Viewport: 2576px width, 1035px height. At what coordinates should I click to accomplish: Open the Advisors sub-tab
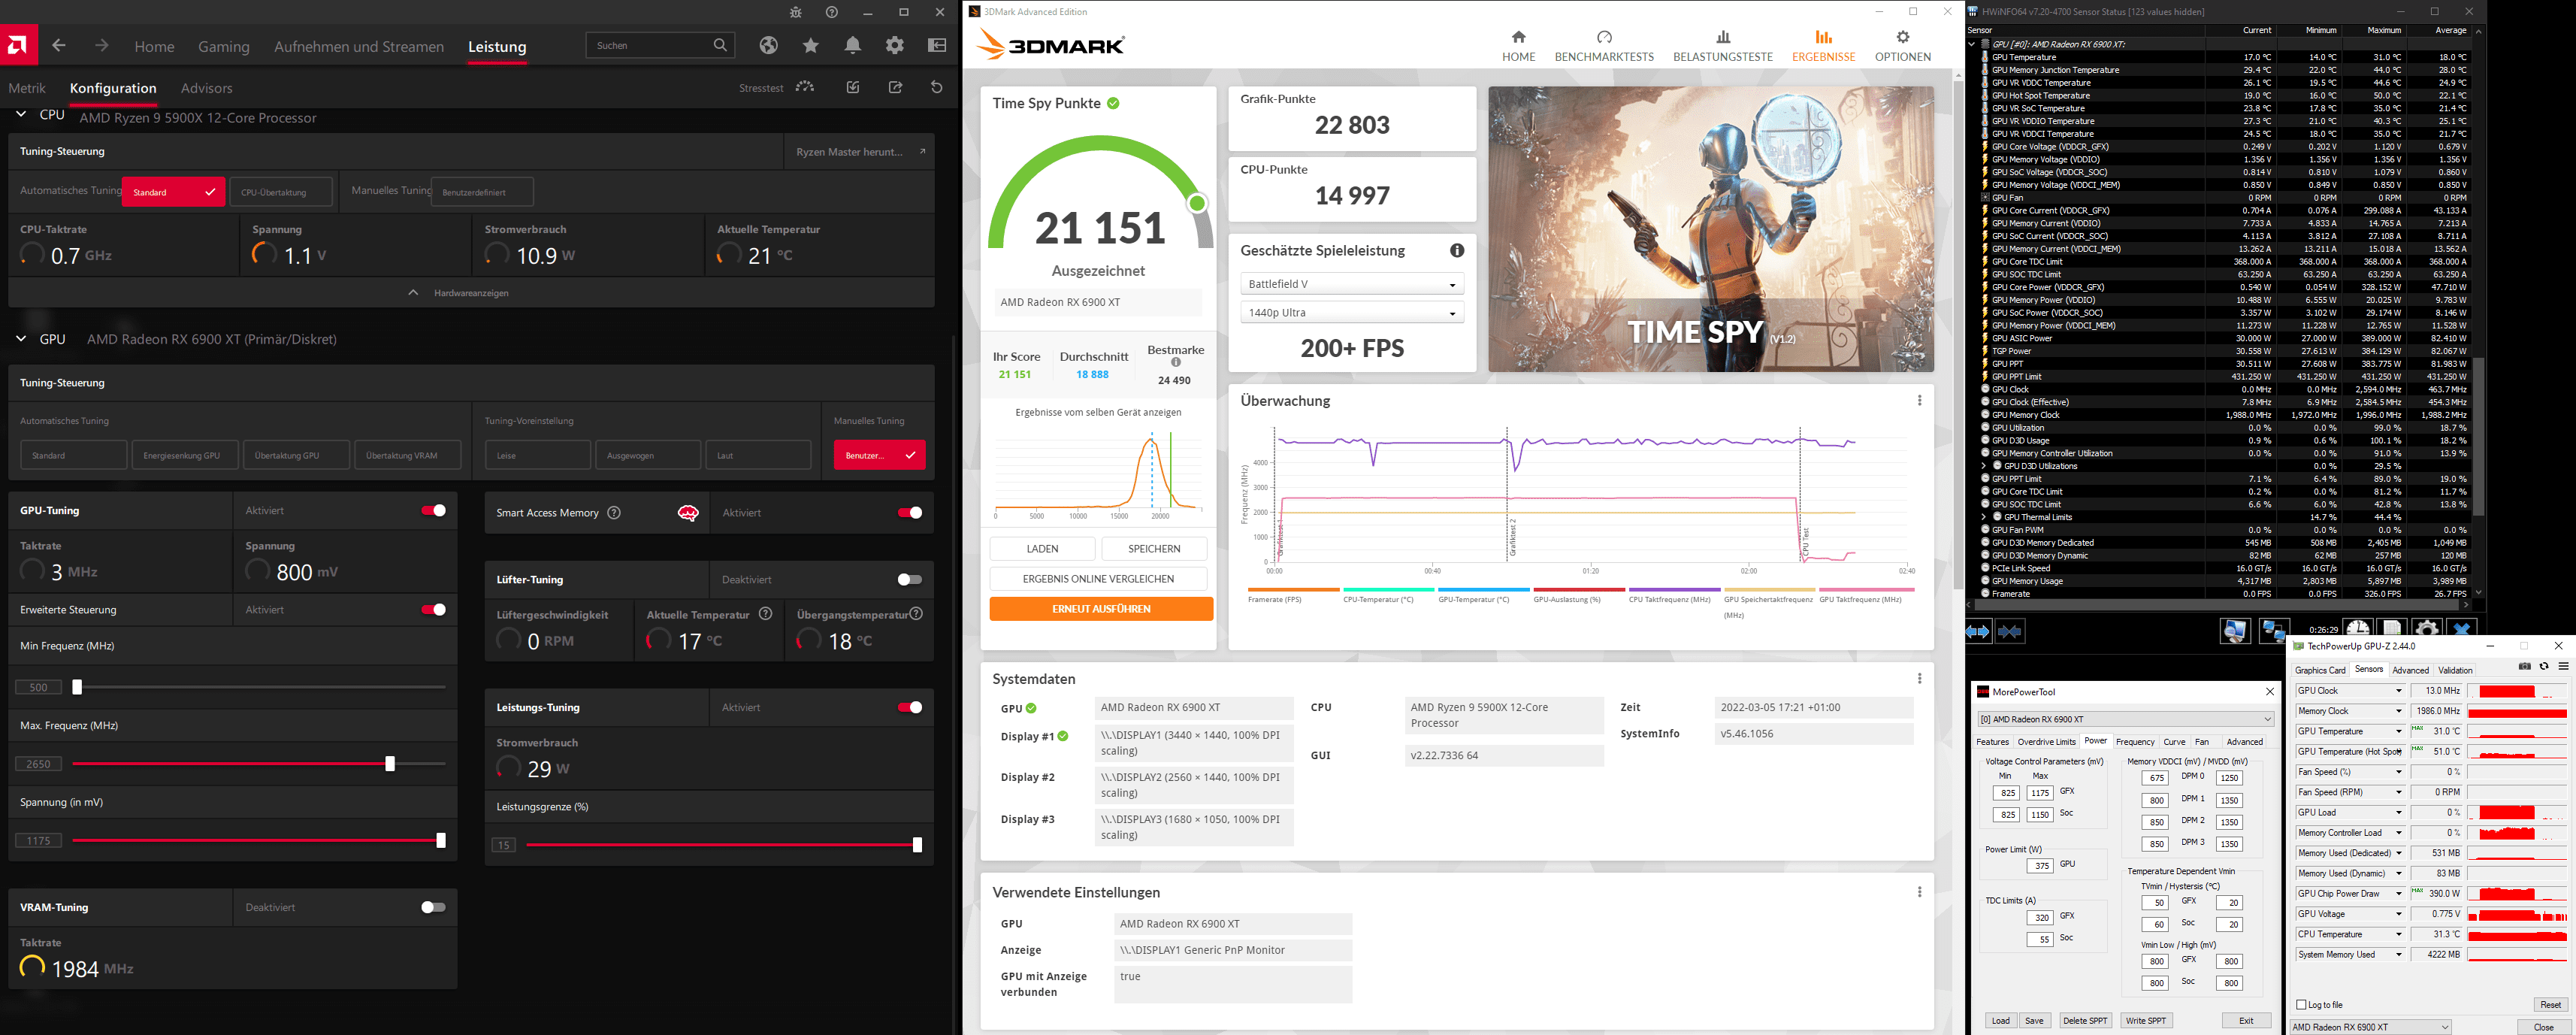tap(207, 88)
